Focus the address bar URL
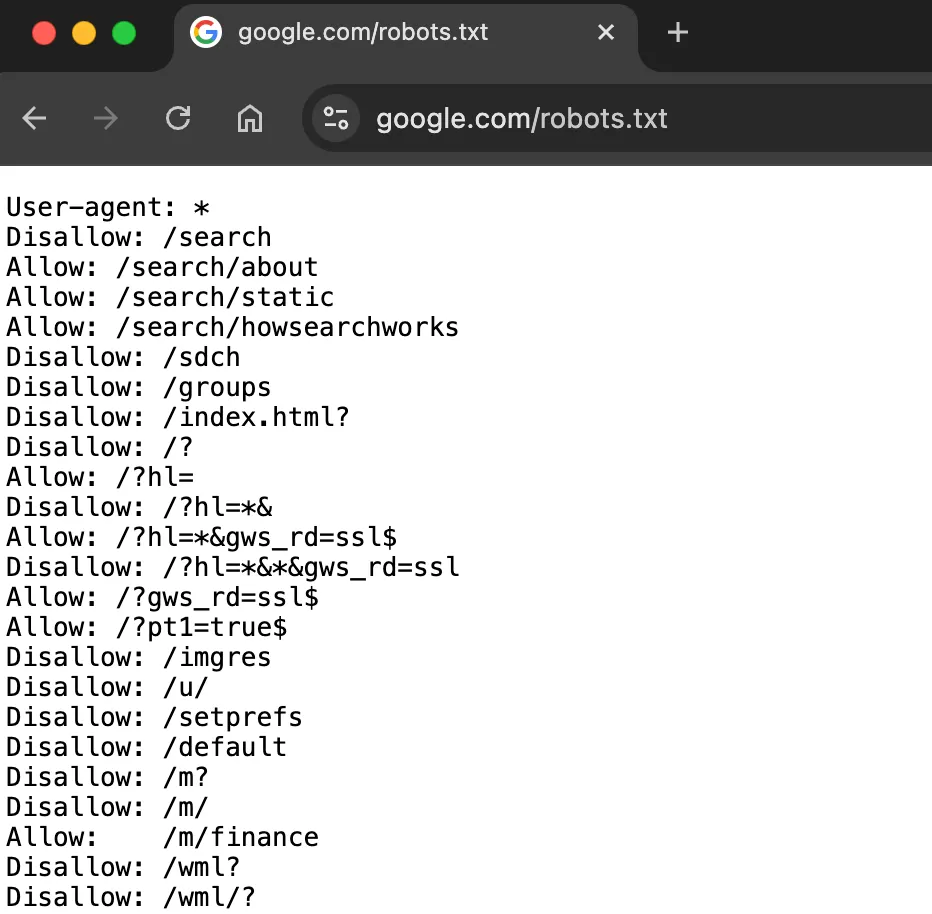 click(x=522, y=119)
